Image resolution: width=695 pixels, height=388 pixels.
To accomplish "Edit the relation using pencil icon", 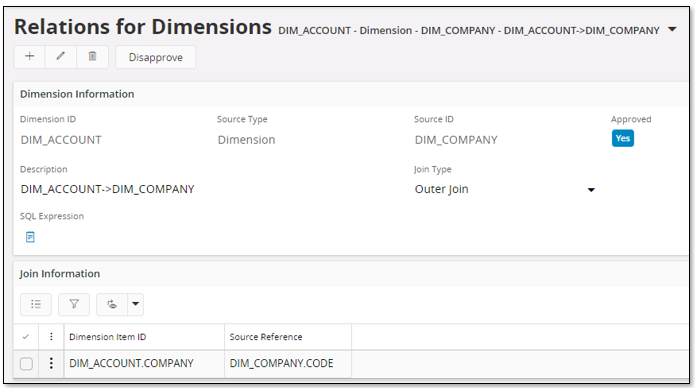I will [61, 57].
